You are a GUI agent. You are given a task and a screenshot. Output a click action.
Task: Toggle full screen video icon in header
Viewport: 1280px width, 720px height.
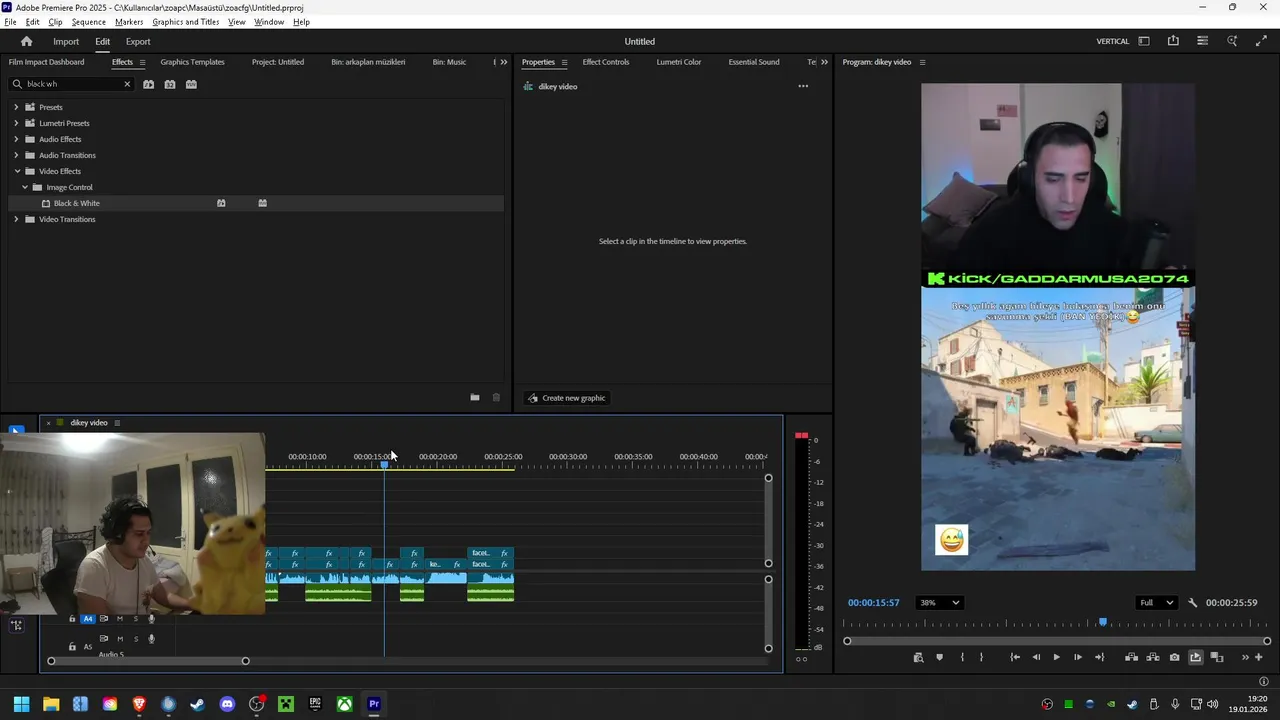[x=1261, y=41]
